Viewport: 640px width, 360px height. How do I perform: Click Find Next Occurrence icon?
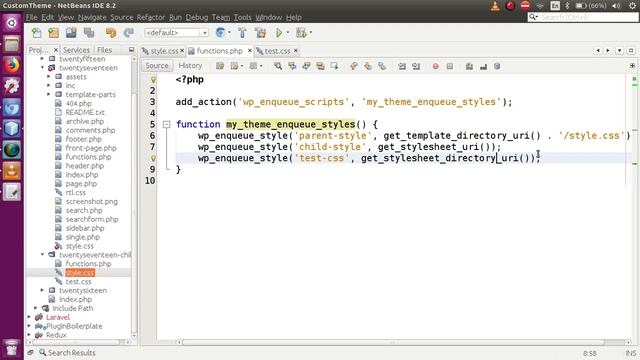pyautogui.click(x=306, y=66)
